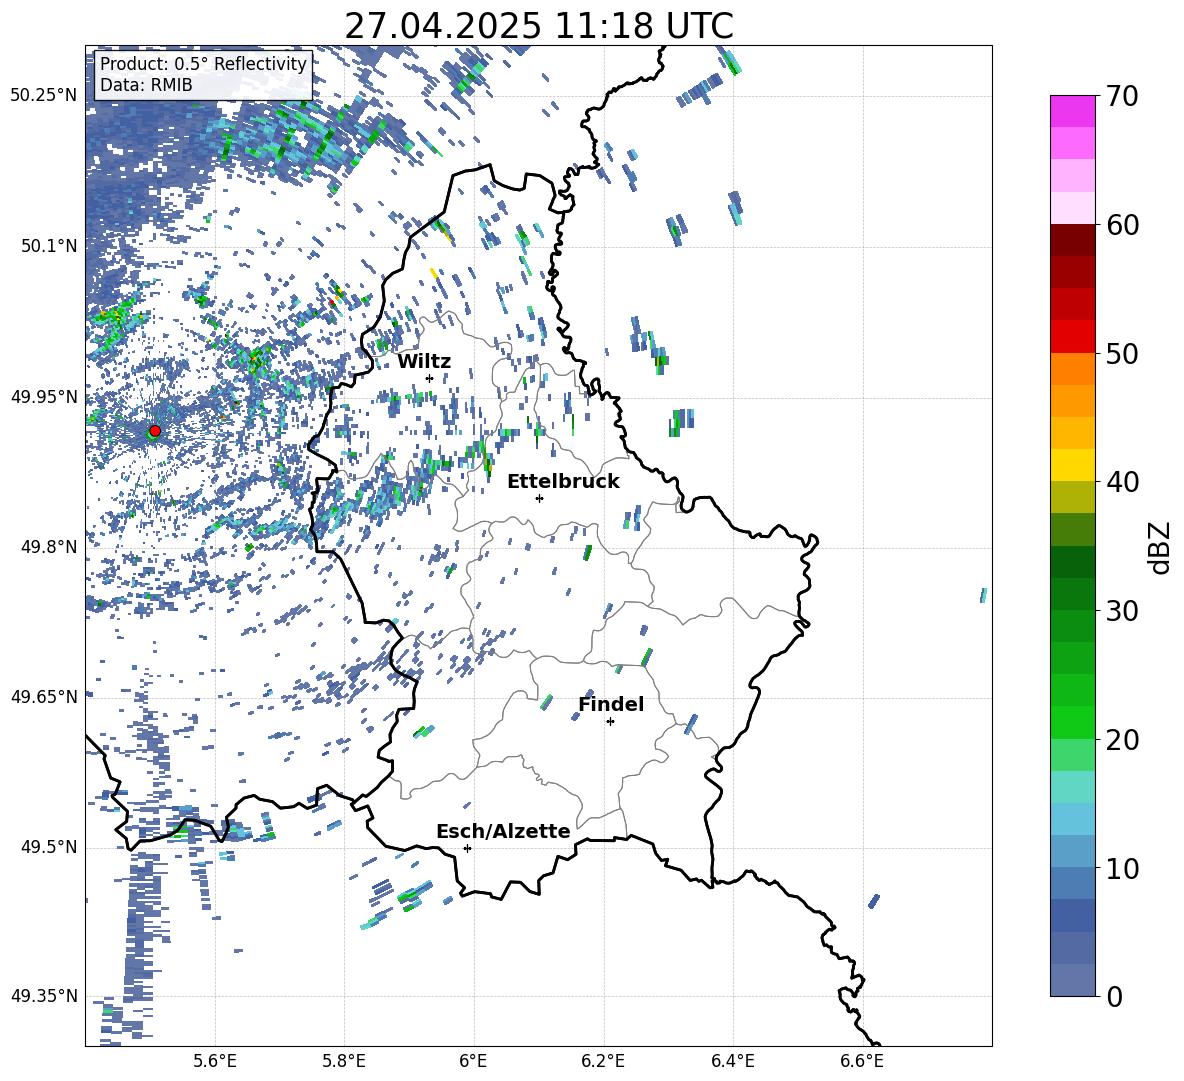Click the bright green colorbar segment above 20
The height and width of the screenshot is (1081, 1184).
point(1073,722)
